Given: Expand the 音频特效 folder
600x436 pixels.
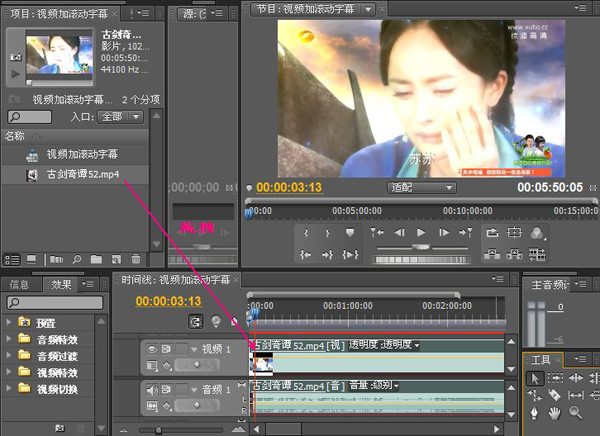Looking at the screenshot, I should point(8,338).
